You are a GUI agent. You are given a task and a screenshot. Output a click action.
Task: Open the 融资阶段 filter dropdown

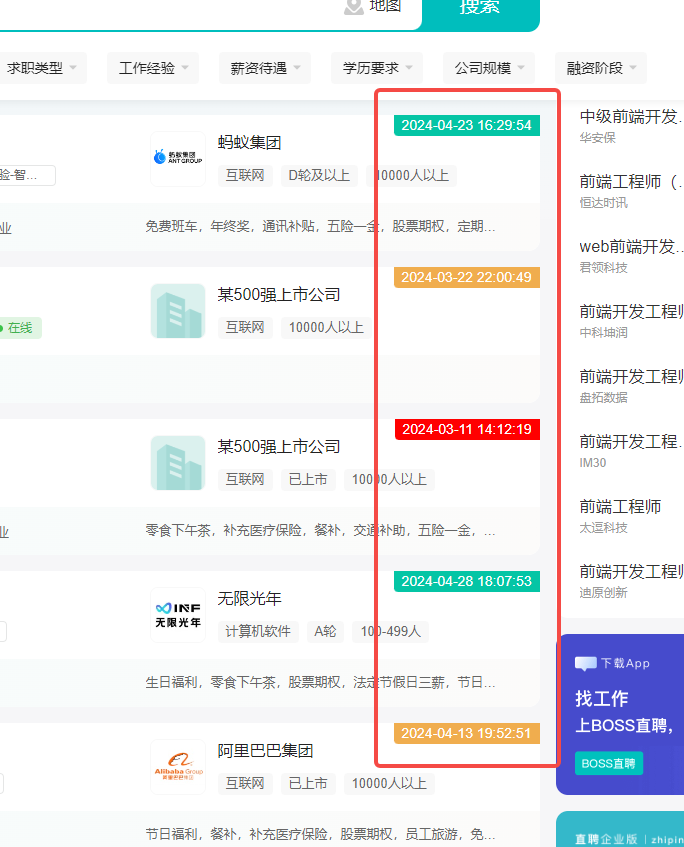(600, 68)
